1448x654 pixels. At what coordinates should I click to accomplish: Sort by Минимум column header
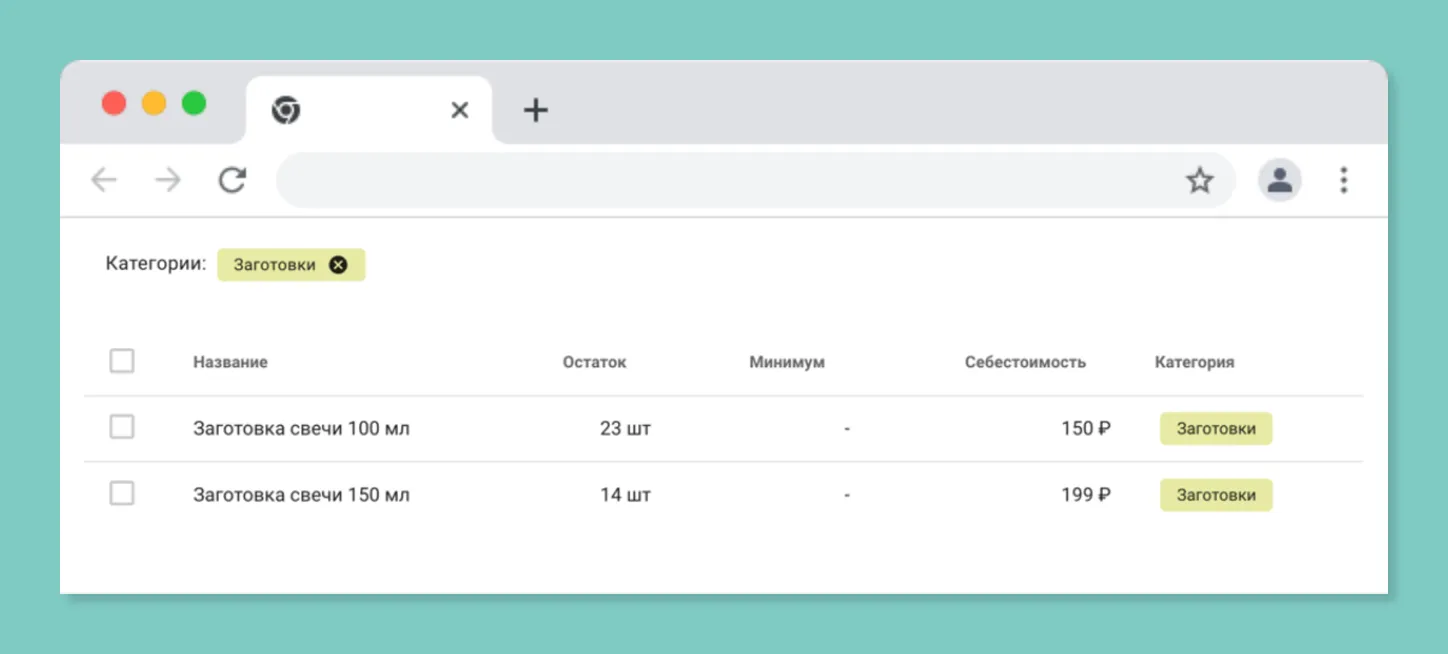click(787, 362)
